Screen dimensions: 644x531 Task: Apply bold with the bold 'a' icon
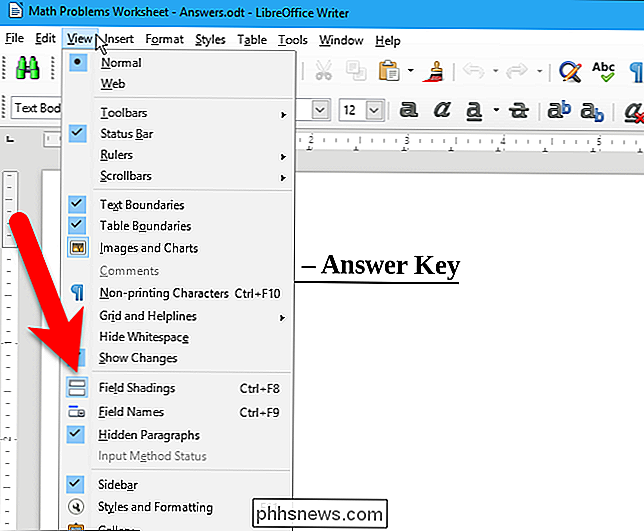[408, 109]
